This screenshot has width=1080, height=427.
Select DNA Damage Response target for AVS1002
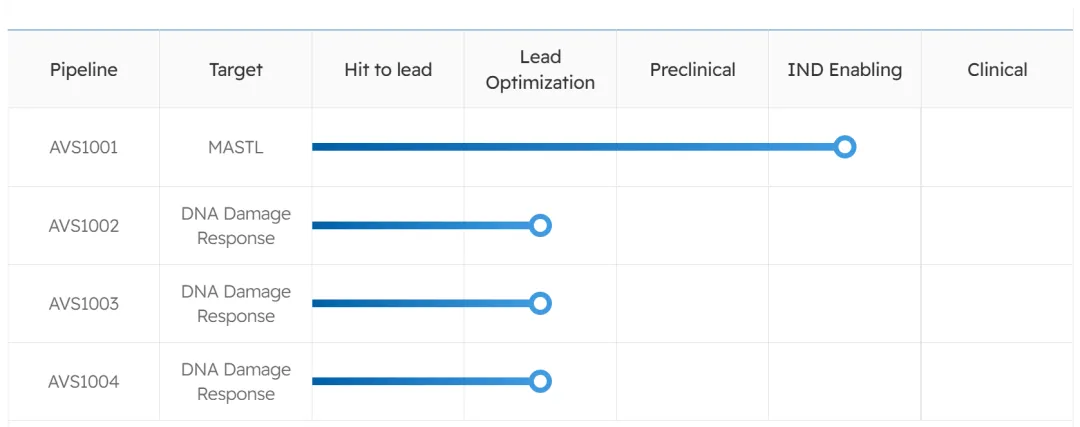click(x=236, y=226)
